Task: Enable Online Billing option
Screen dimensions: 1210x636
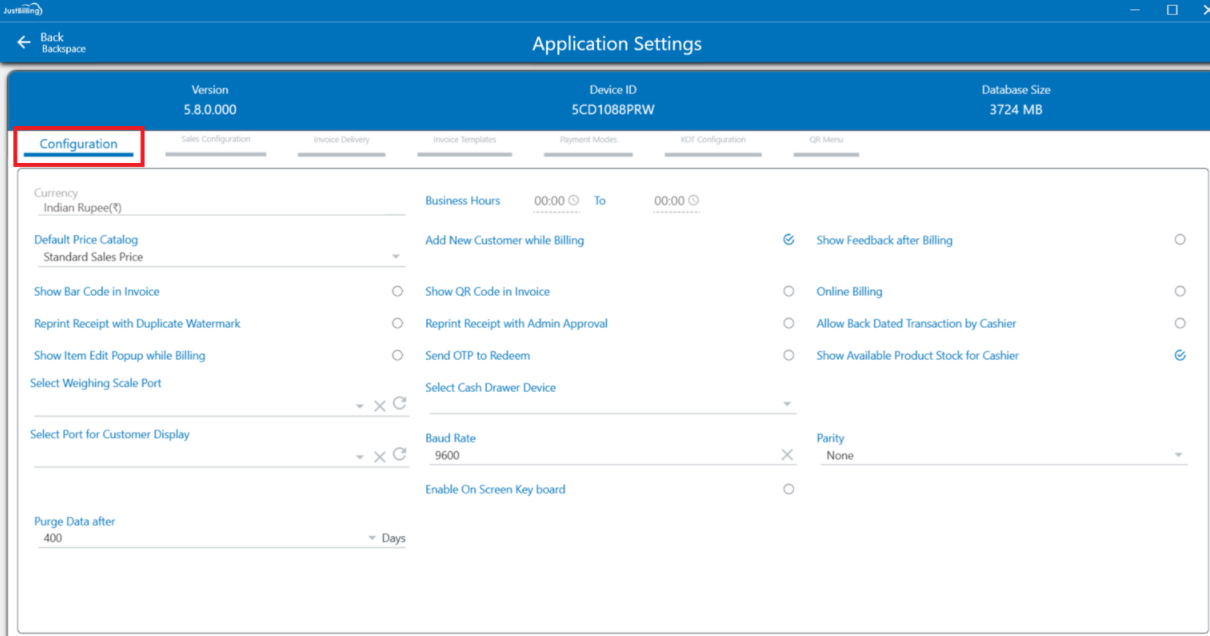Action: (x=1180, y=291)
